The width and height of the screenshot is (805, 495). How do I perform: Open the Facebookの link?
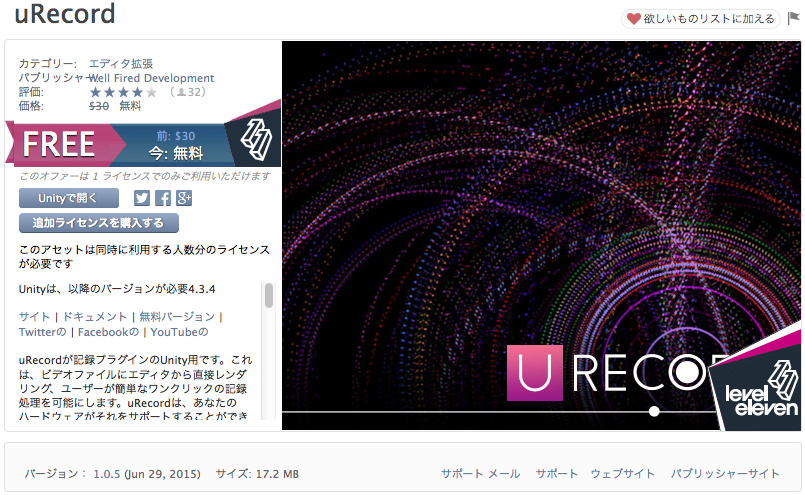coord(108,332)
